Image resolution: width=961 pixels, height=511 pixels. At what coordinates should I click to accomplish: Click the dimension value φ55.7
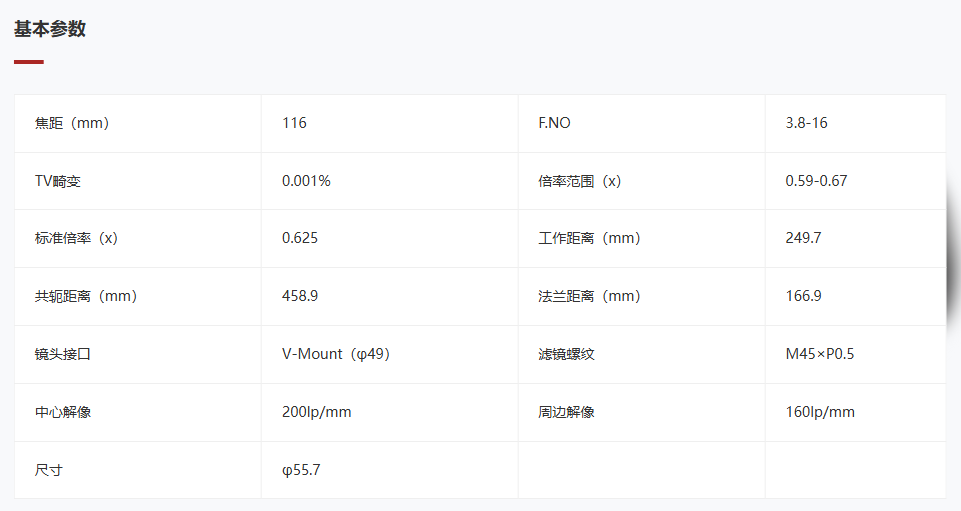pos(301,470)
